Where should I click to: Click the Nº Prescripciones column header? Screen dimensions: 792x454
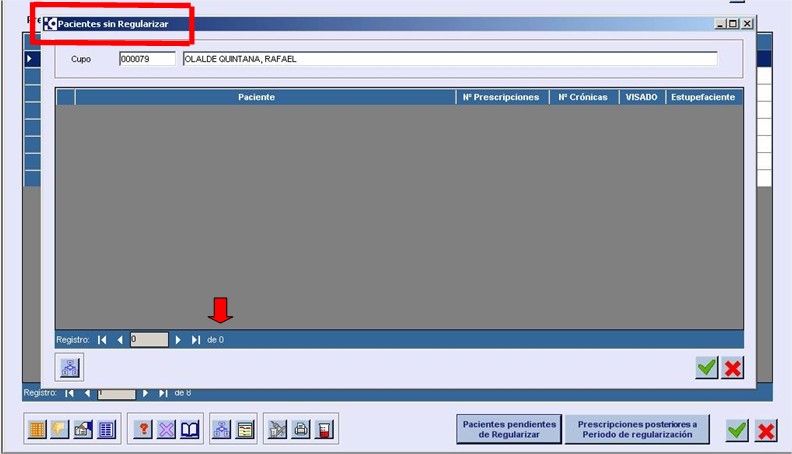click(501, 97)
